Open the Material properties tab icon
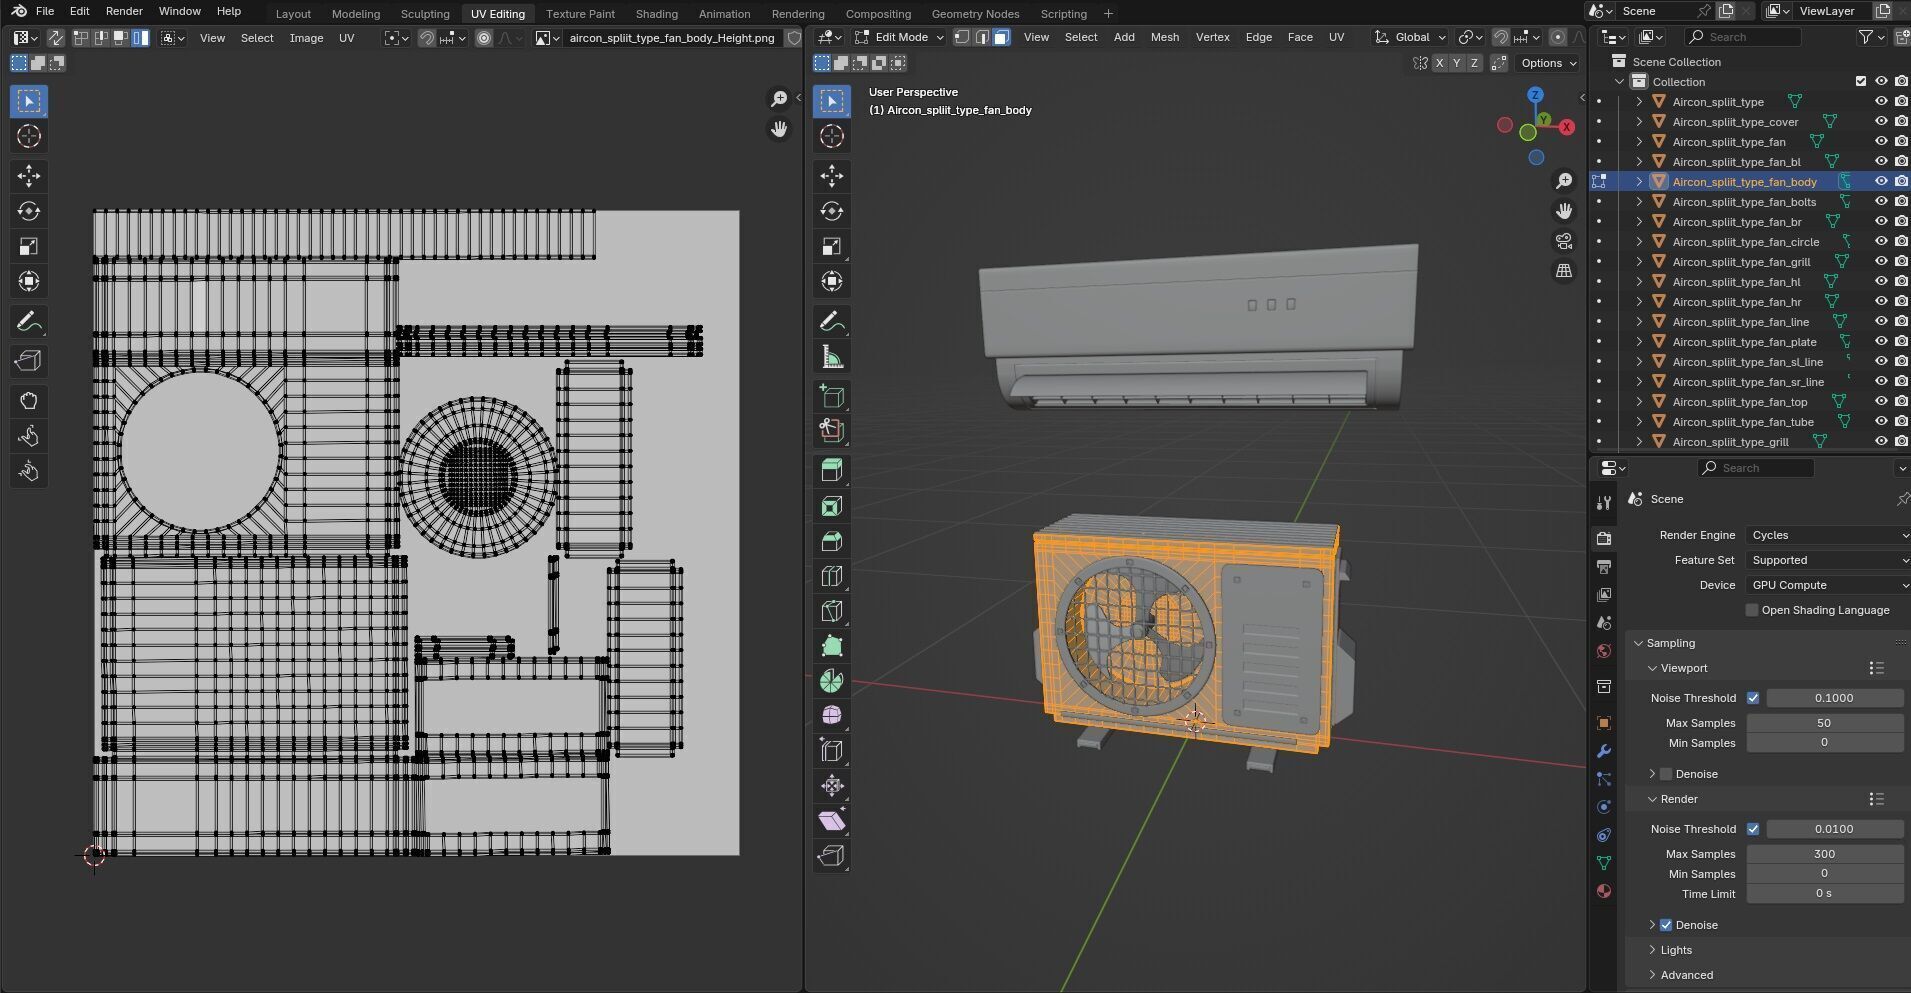1911x993 pixels. [1604, 891]
